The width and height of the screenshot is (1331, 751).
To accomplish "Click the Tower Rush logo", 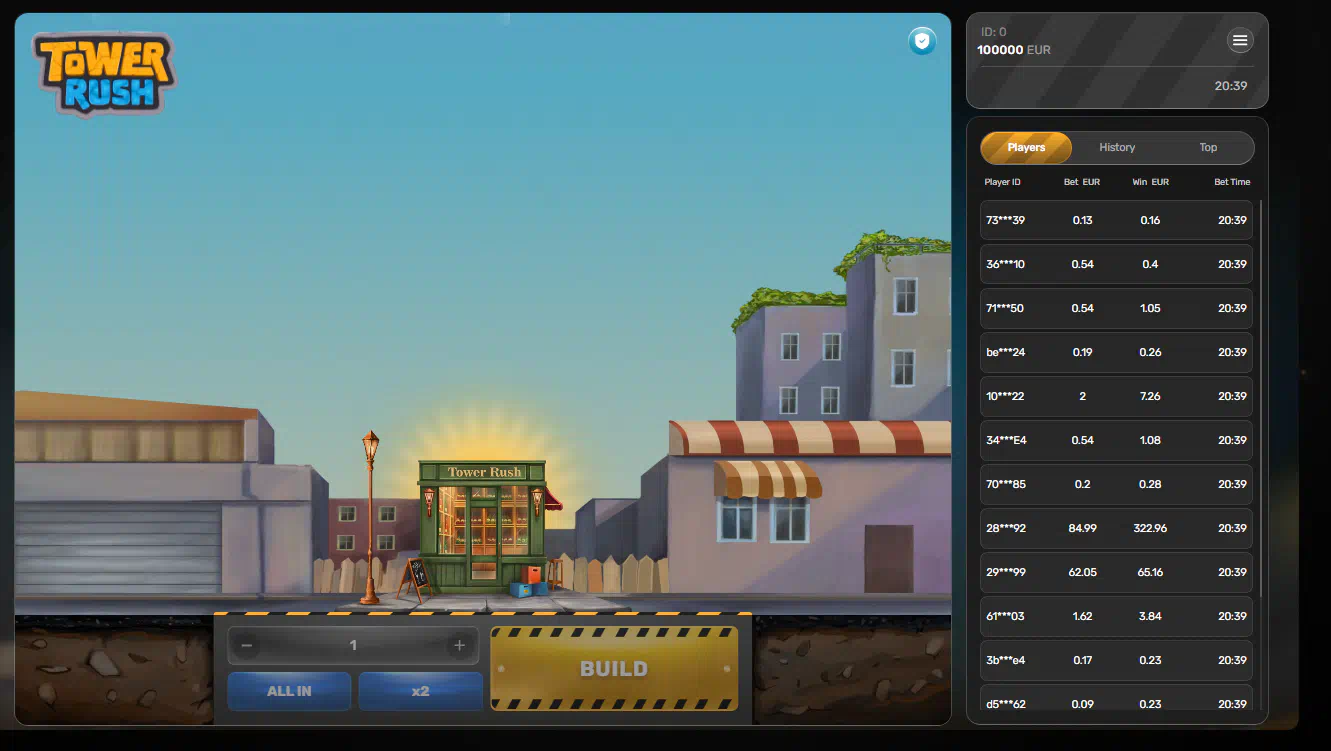I will point(104,74).
